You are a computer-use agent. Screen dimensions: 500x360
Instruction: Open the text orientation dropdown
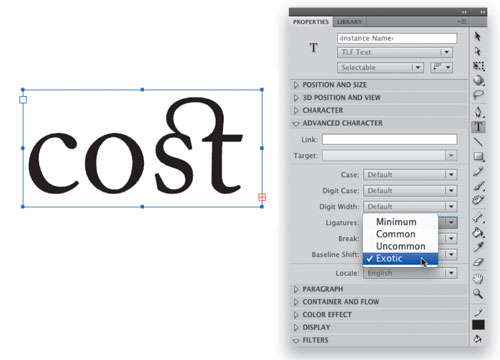(x=441, y=67)
